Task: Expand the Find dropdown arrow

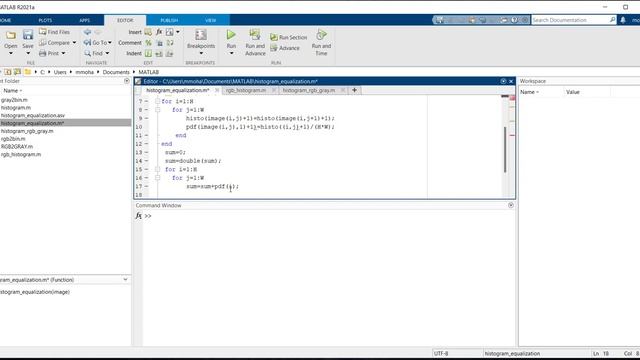Action: click(x=107, y=53)
